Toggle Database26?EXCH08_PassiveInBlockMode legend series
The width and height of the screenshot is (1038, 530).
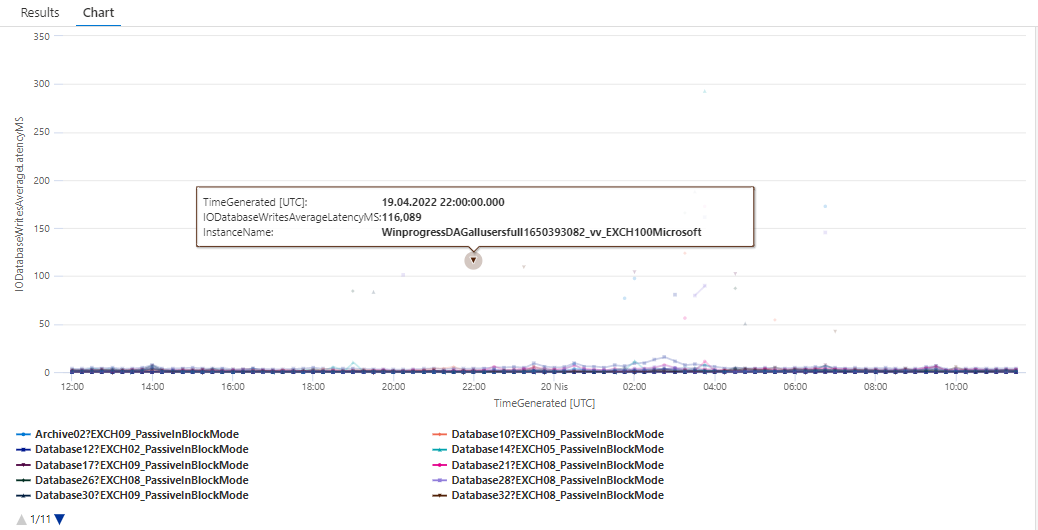coord(132,480)
